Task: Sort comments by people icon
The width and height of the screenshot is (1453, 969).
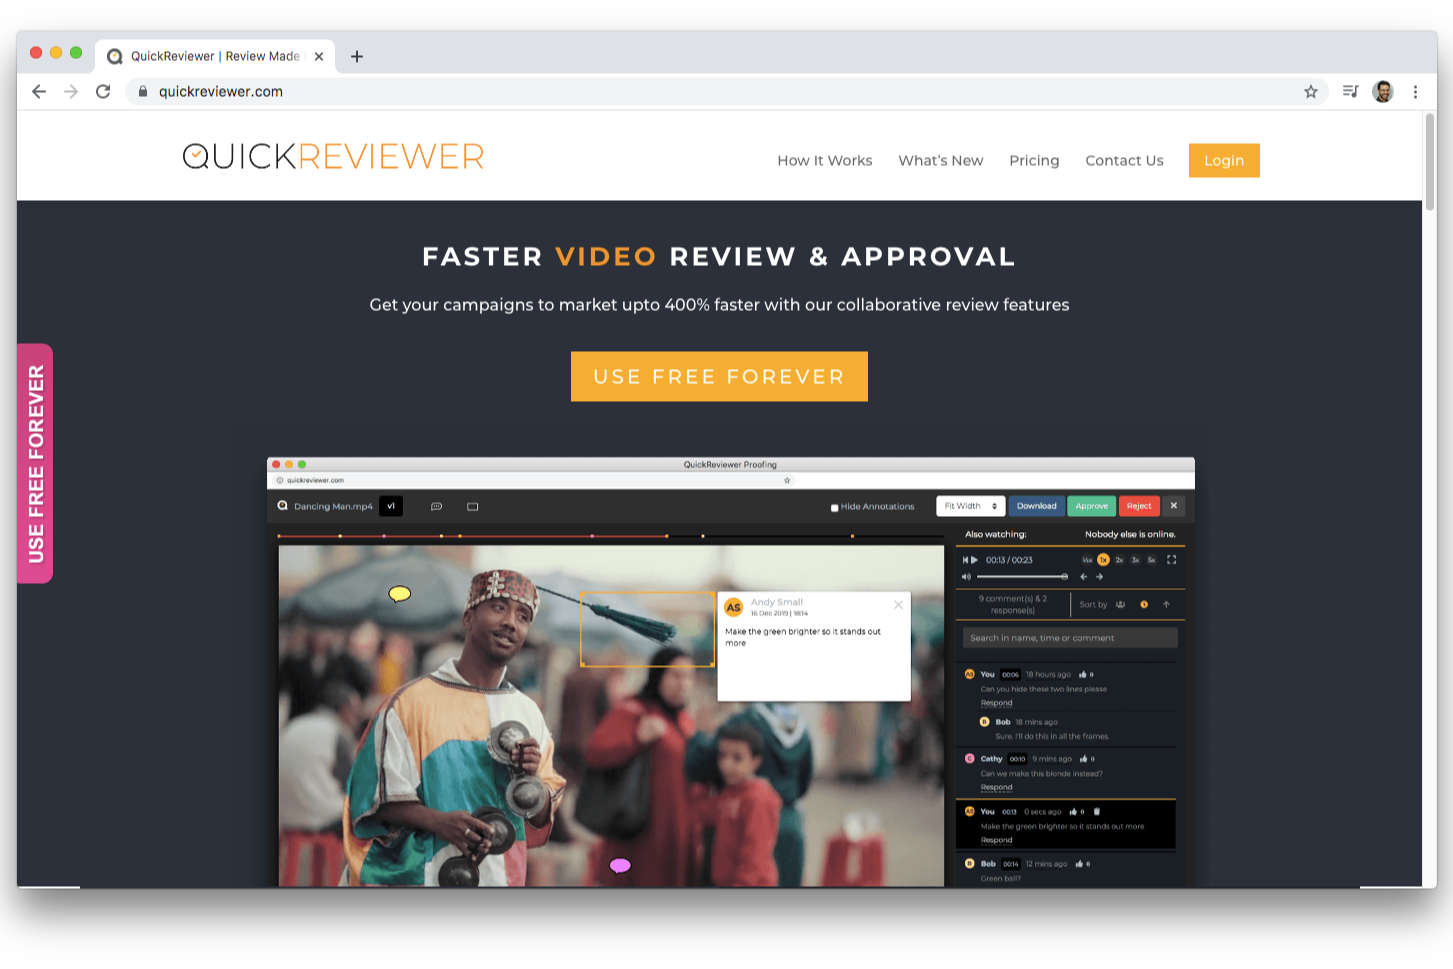Action: [x=1120, y=604]
